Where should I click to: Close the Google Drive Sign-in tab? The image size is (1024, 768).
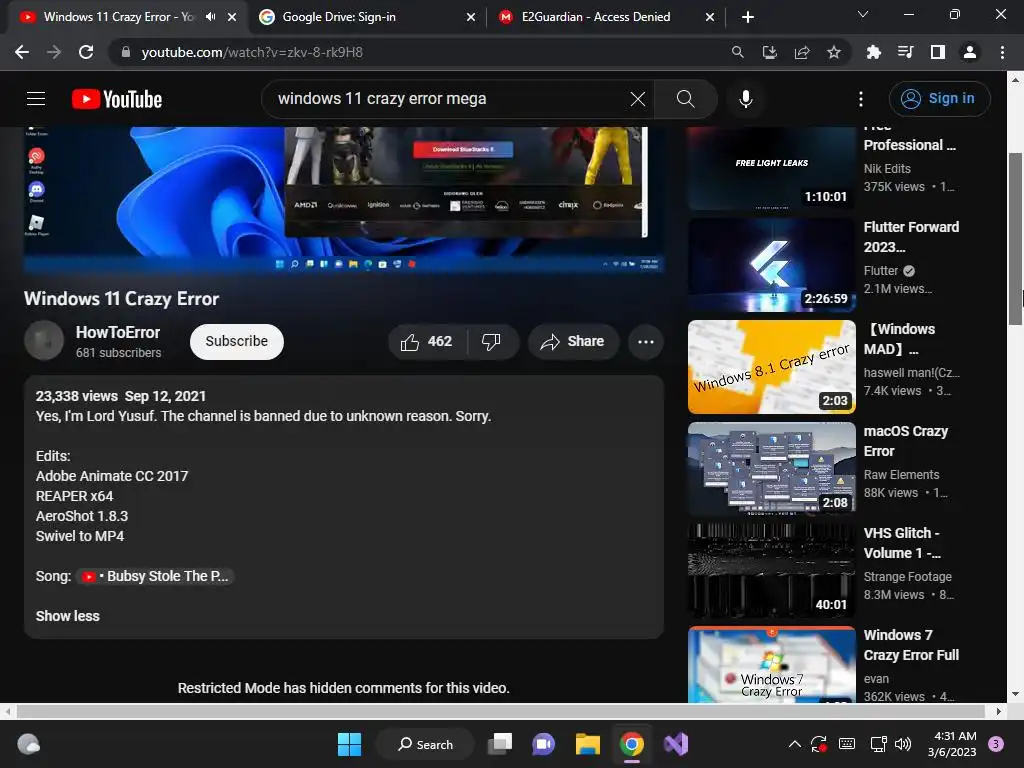coord(471,17)
